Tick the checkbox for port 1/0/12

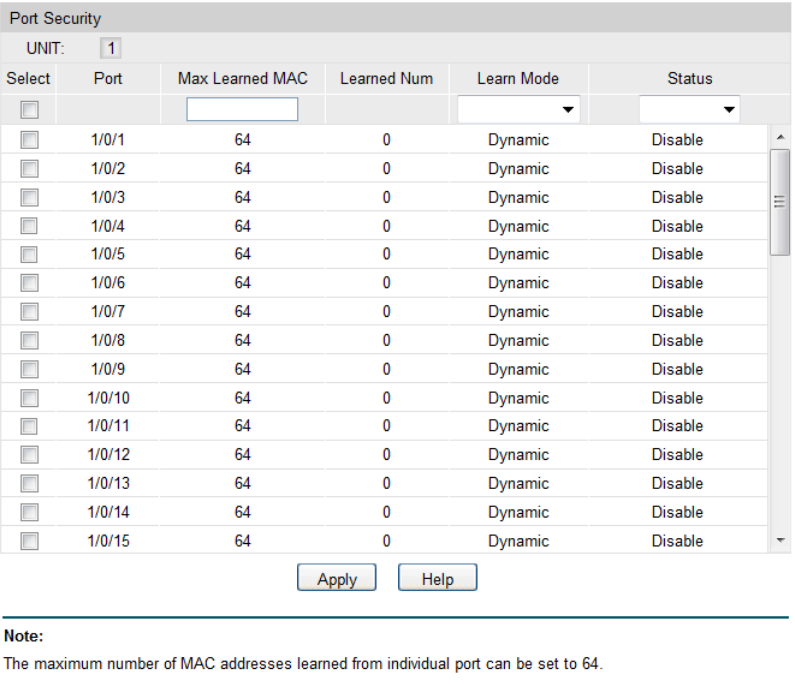point(29,455)
